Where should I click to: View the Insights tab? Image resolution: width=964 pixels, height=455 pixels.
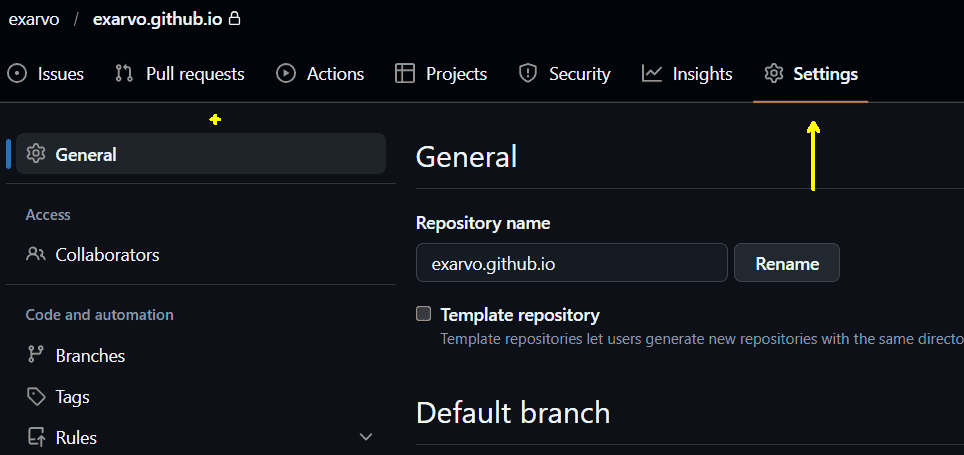687,74
